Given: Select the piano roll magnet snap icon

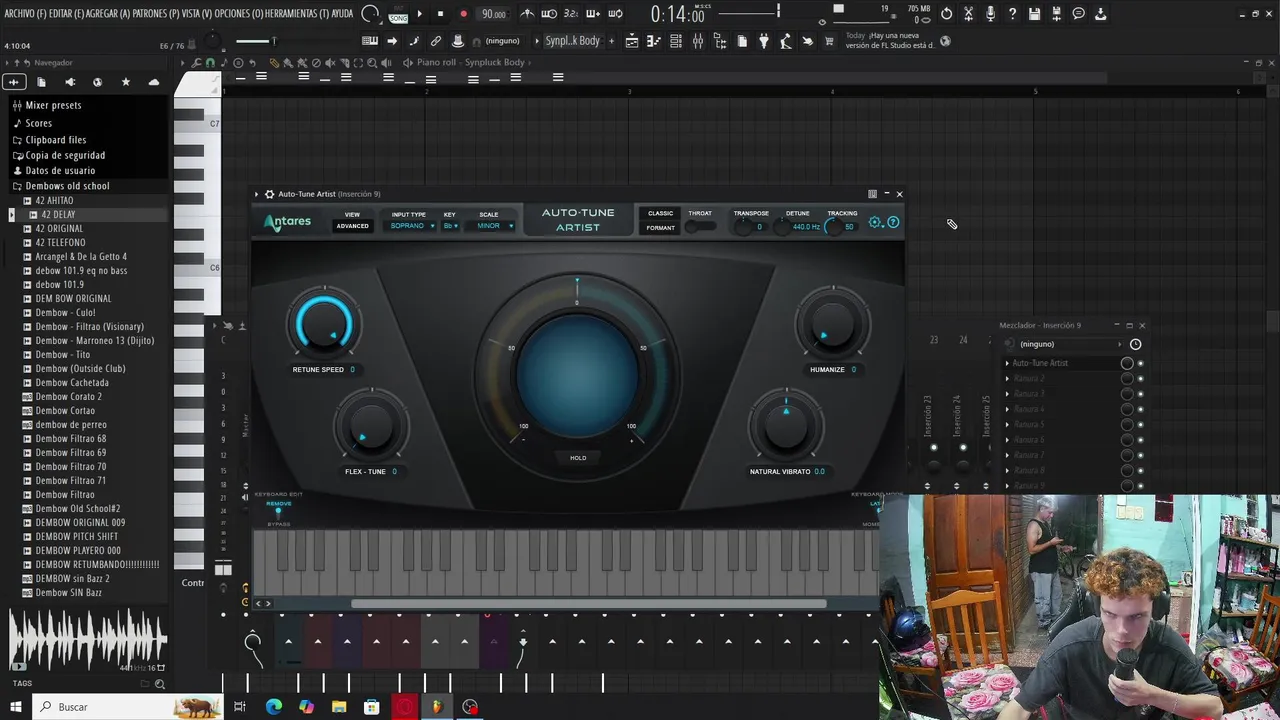Looking at the screenshot, I should [x=210, y=62].
